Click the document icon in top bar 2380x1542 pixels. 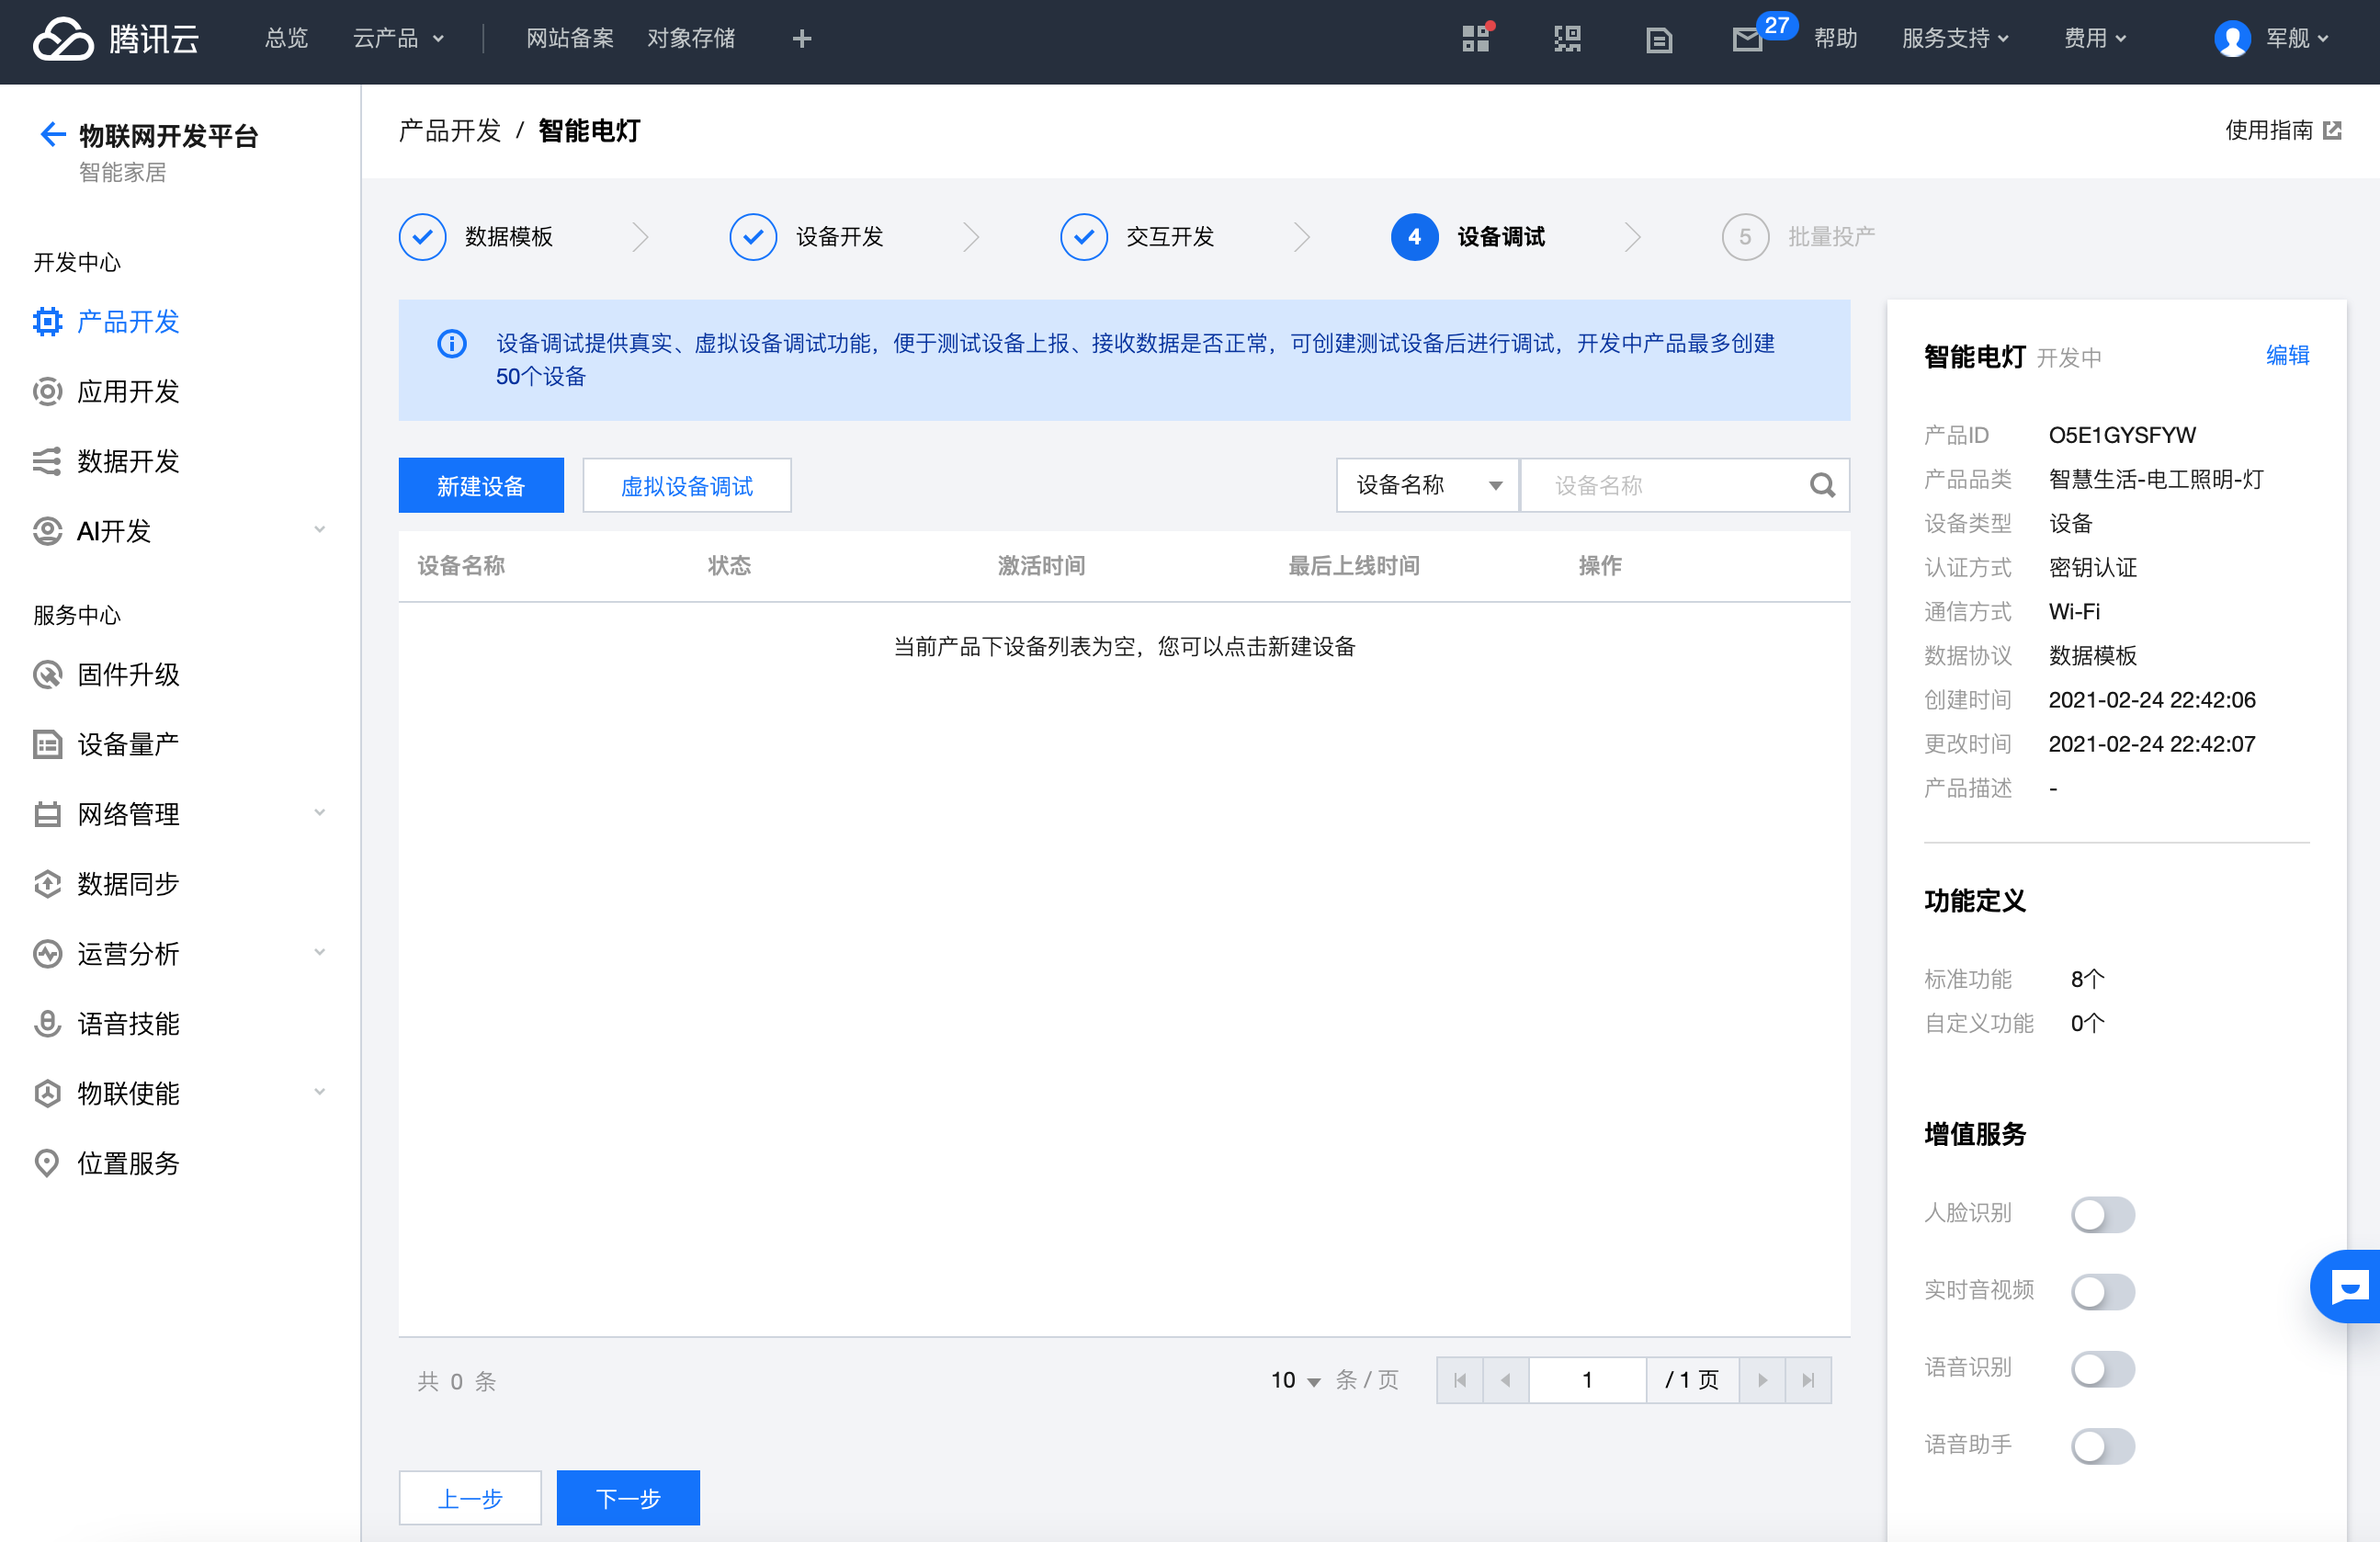(x=1659, y=40)
